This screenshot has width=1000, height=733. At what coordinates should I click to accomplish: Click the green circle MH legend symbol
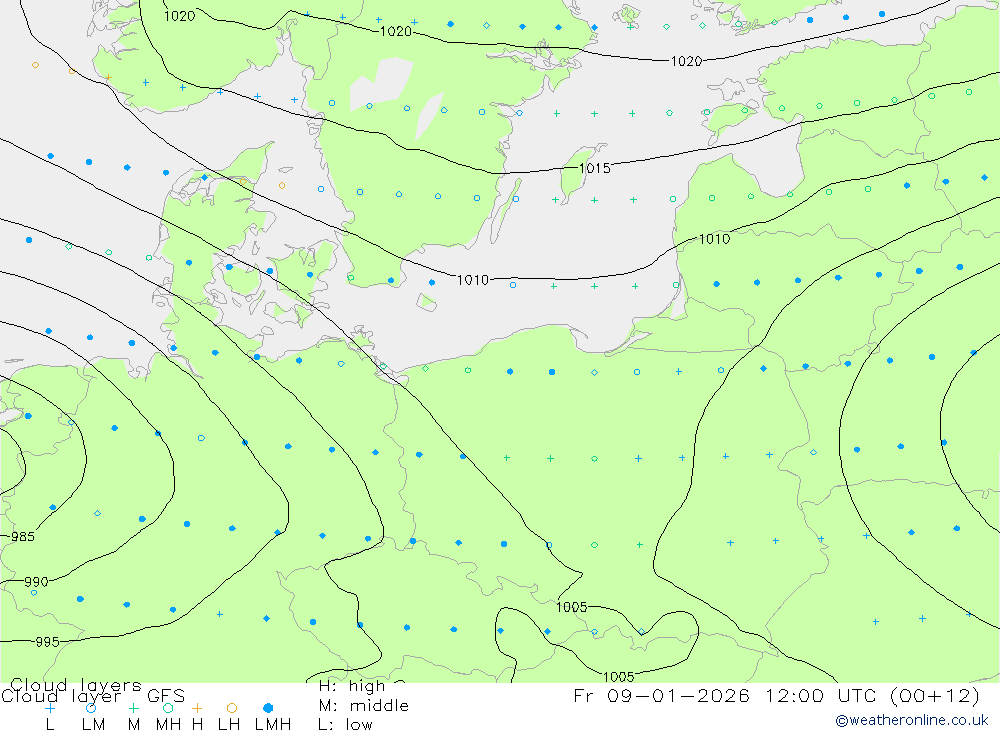point(168,708)
